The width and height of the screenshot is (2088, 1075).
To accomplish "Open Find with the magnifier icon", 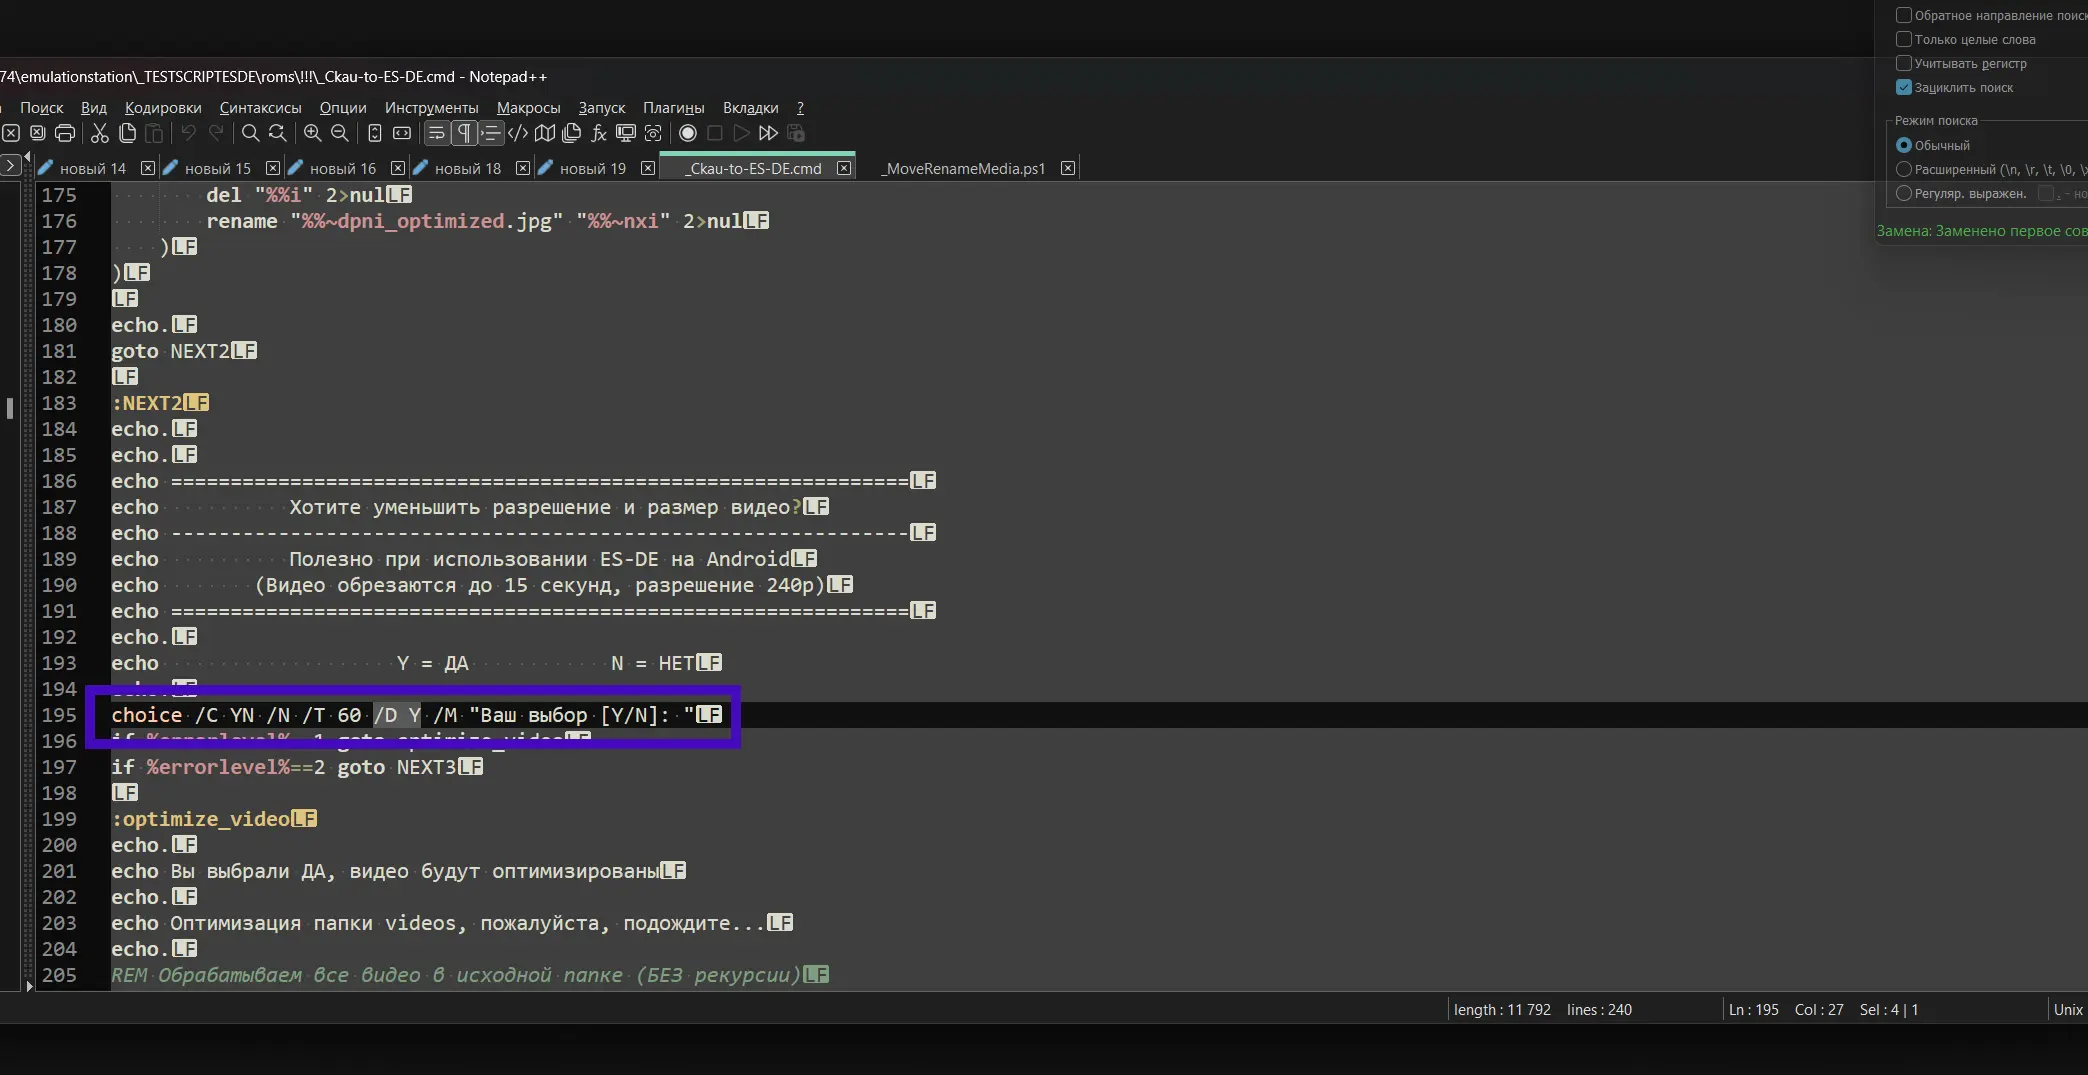I will pos(250,133).
